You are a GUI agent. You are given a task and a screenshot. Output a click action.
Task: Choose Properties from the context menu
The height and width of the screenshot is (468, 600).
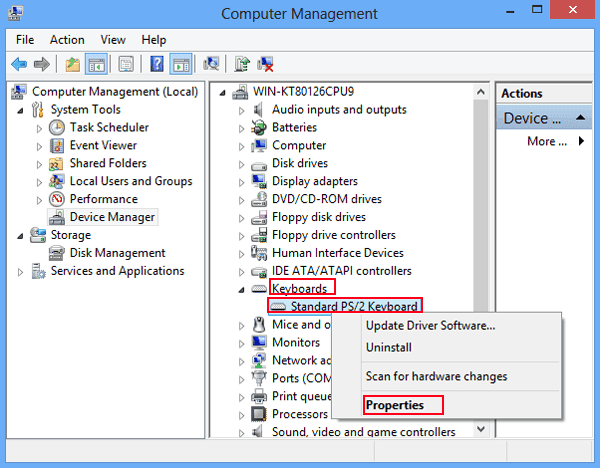[394, 405]
